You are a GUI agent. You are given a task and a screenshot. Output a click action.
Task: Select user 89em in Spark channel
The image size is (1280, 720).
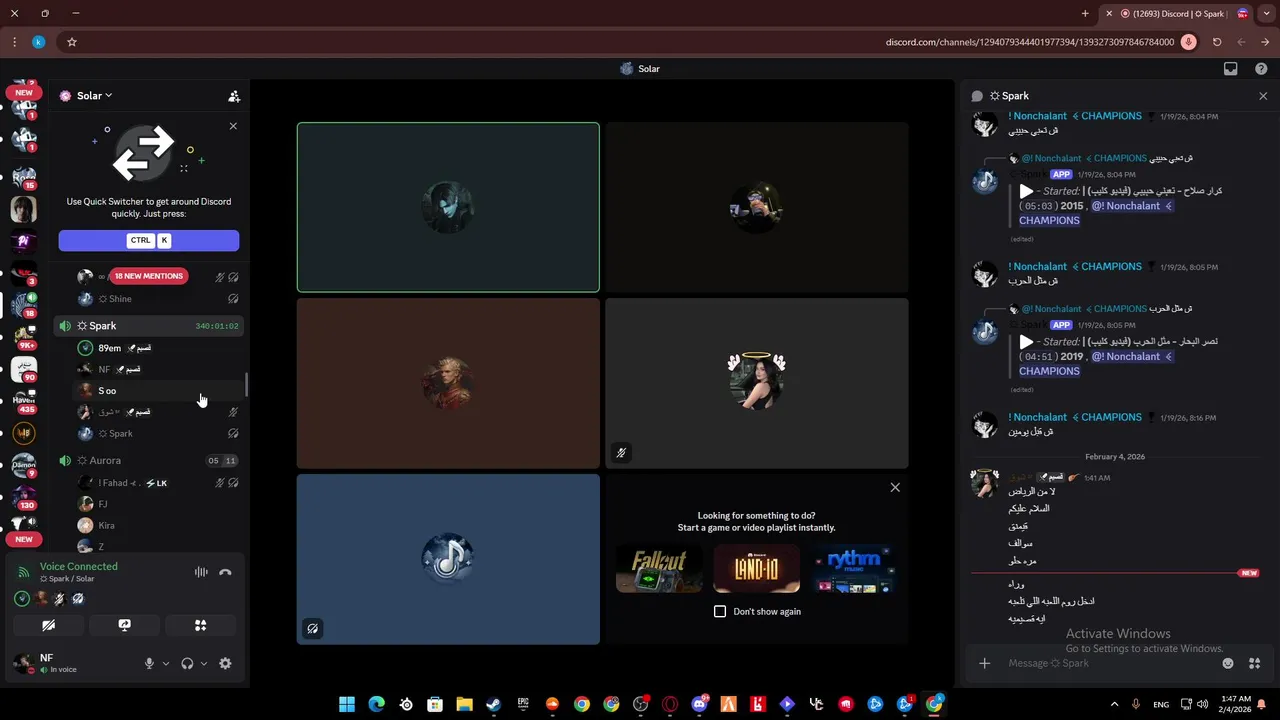(158, 348)
